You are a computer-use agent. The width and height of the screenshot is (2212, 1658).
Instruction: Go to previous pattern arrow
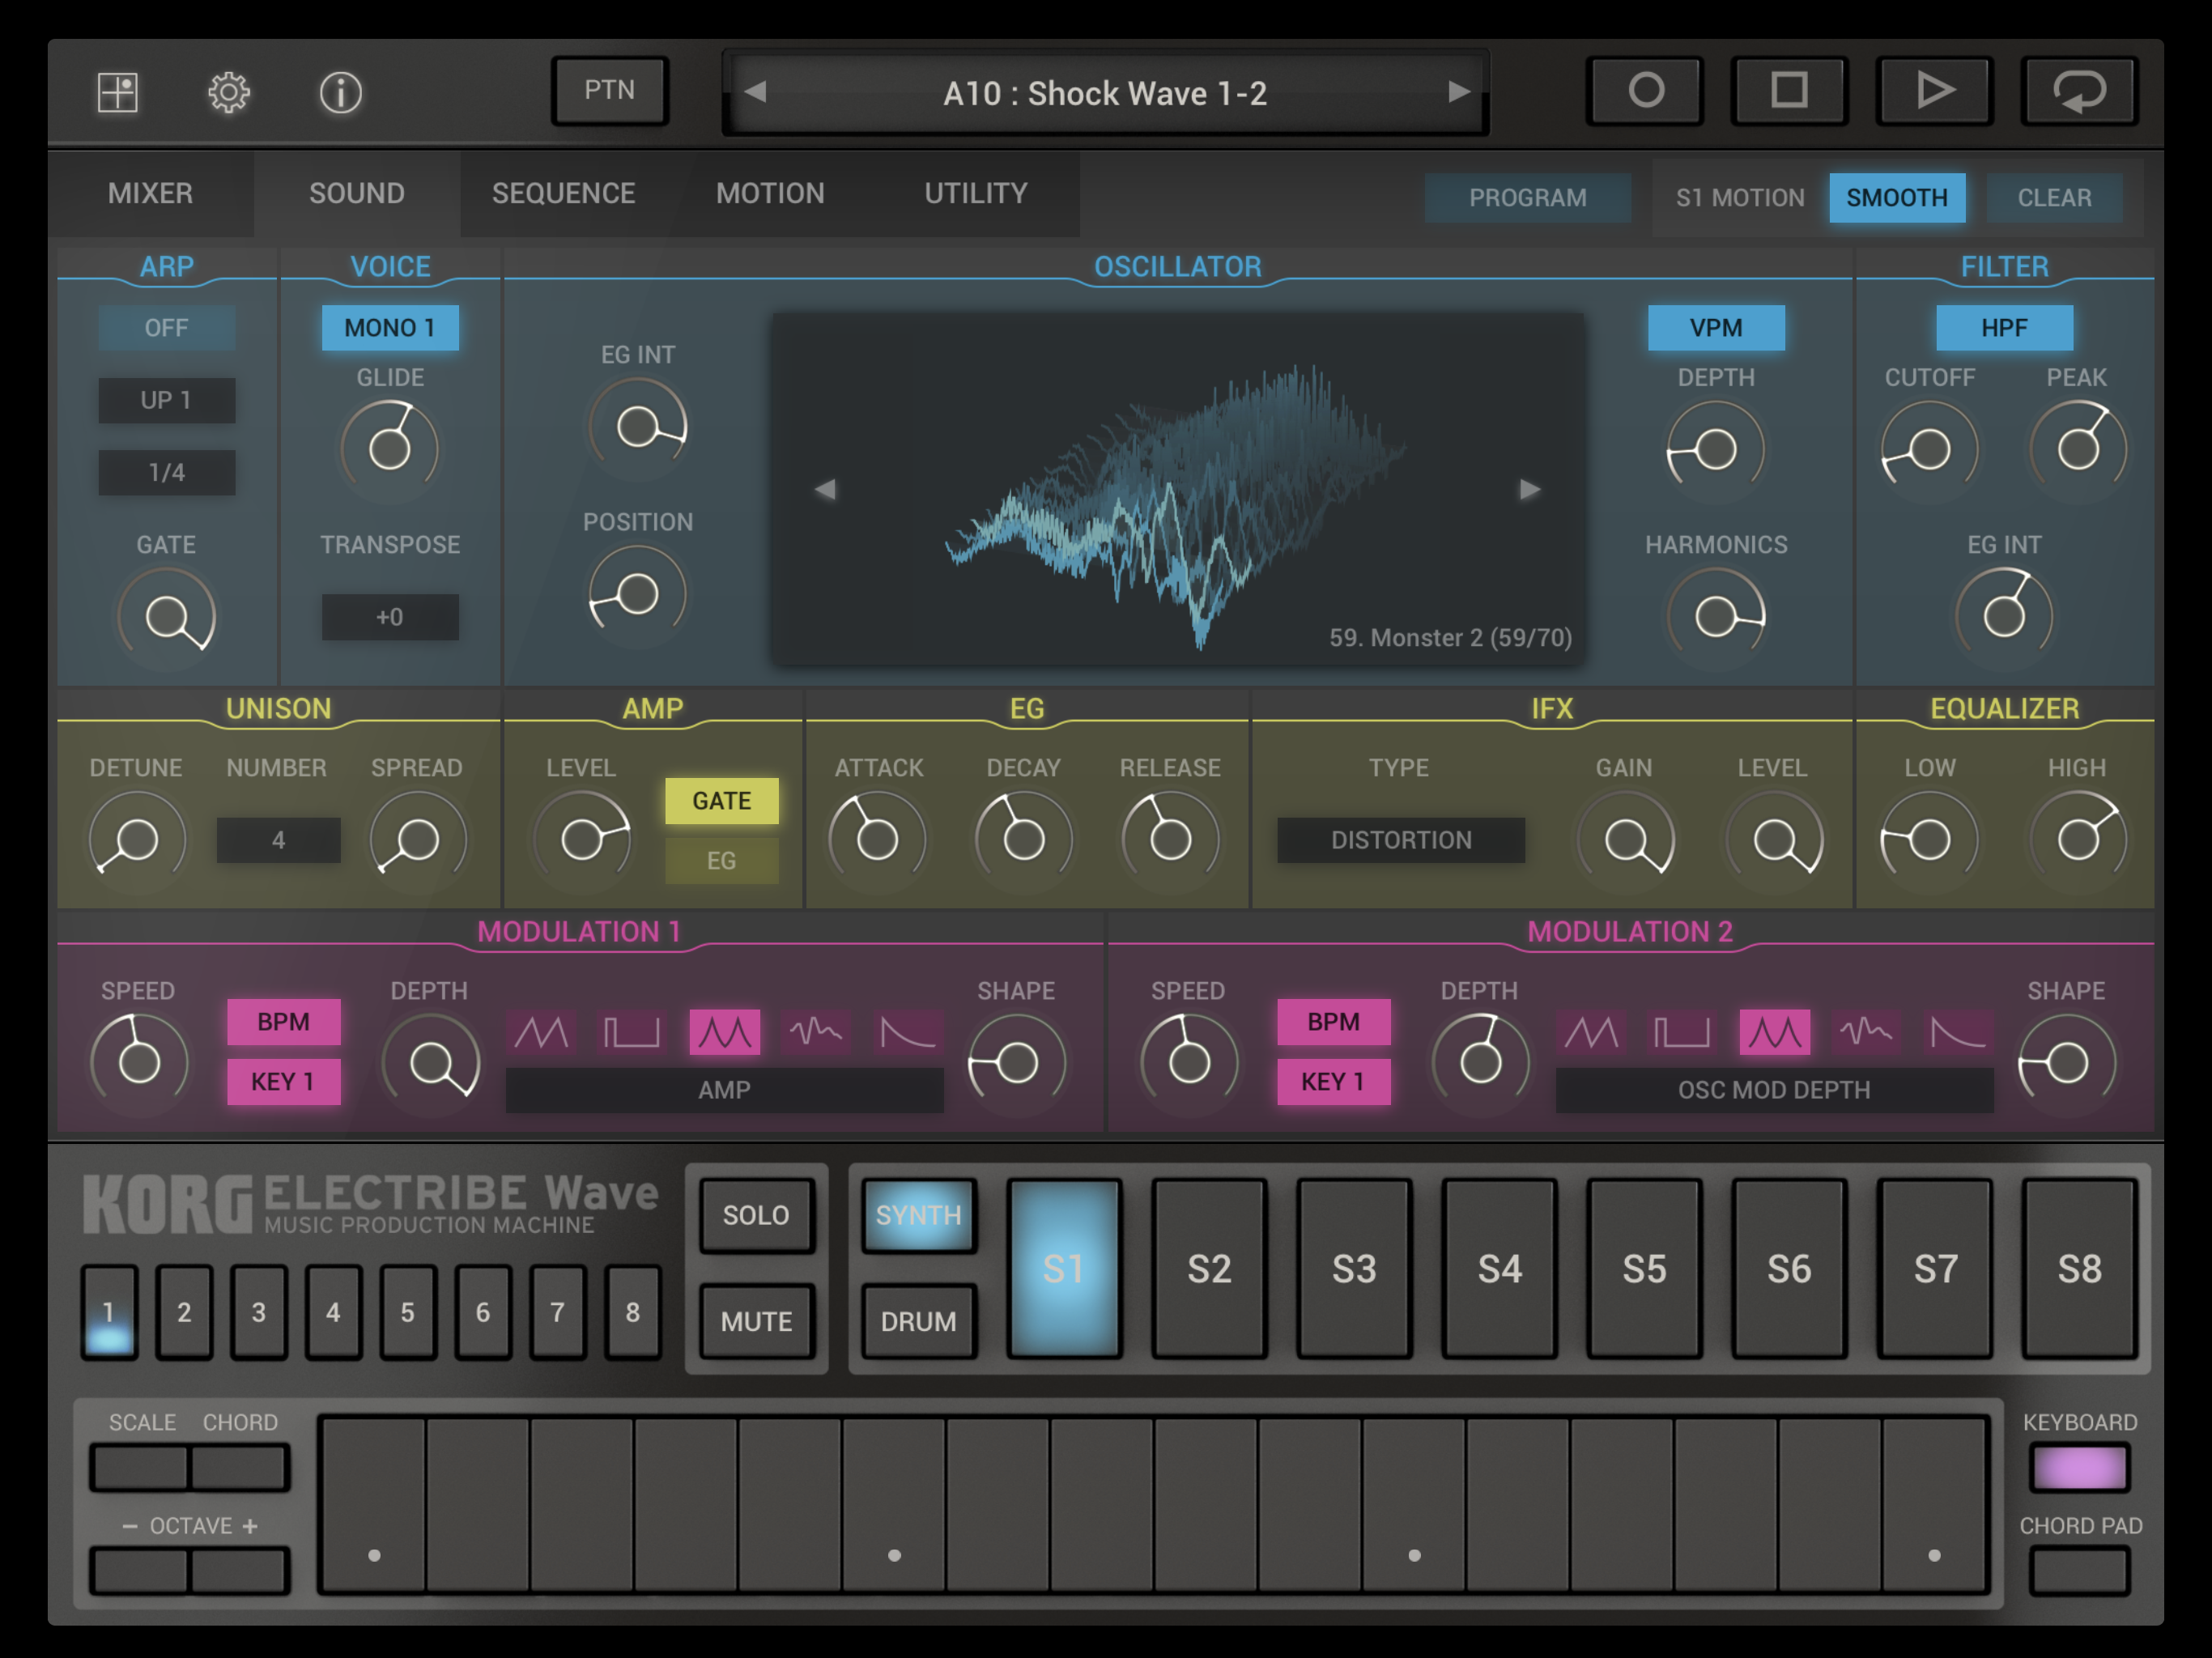click(x=756, y=92)
